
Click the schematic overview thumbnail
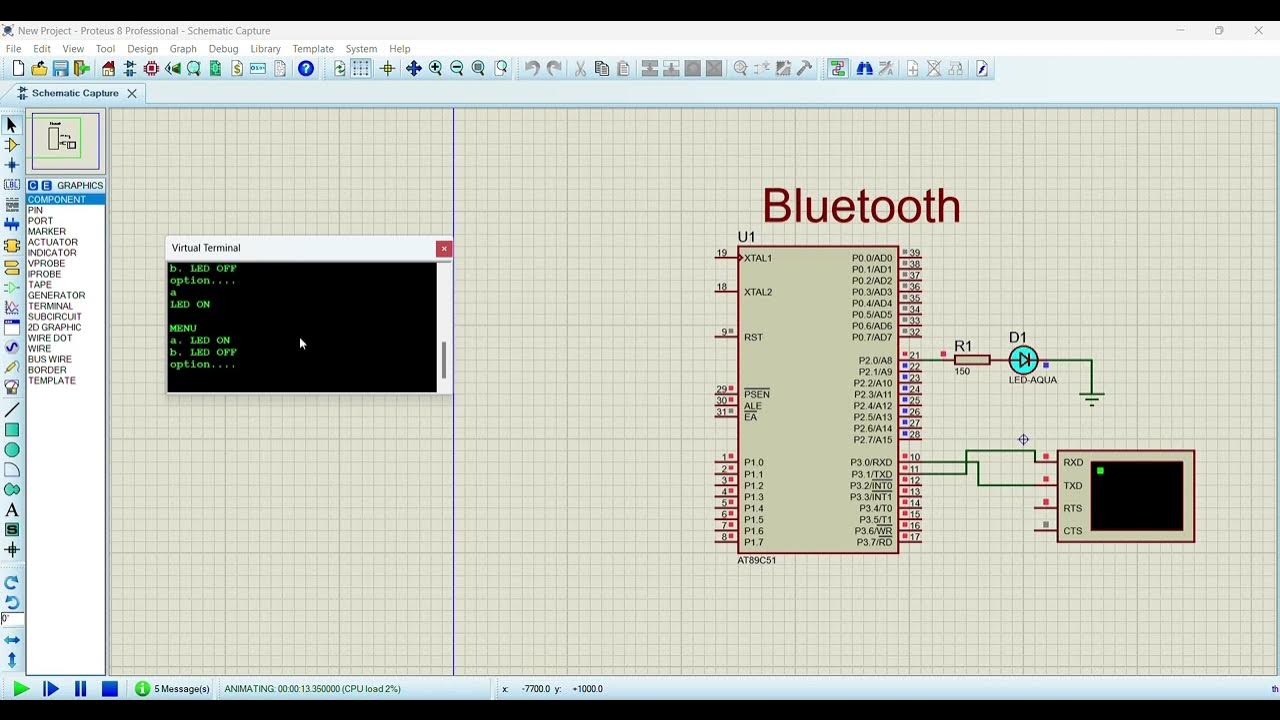click(65, 142)
